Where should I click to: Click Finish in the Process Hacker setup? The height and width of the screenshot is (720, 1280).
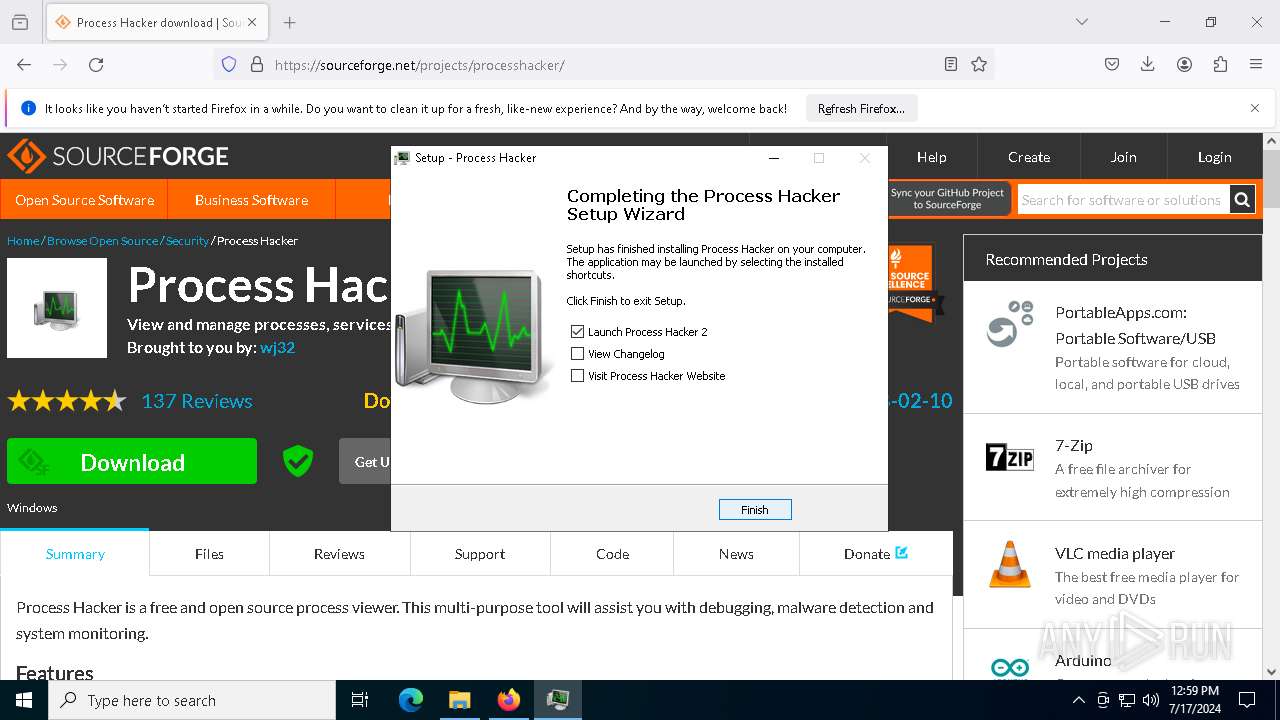coord(755,510)
